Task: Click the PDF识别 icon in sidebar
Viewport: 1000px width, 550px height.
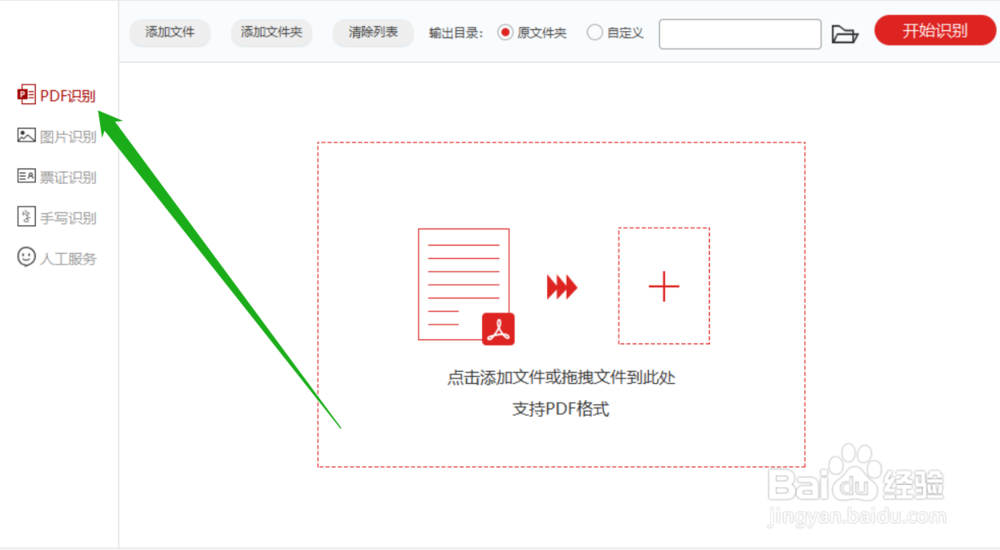Action: [26, 94]
